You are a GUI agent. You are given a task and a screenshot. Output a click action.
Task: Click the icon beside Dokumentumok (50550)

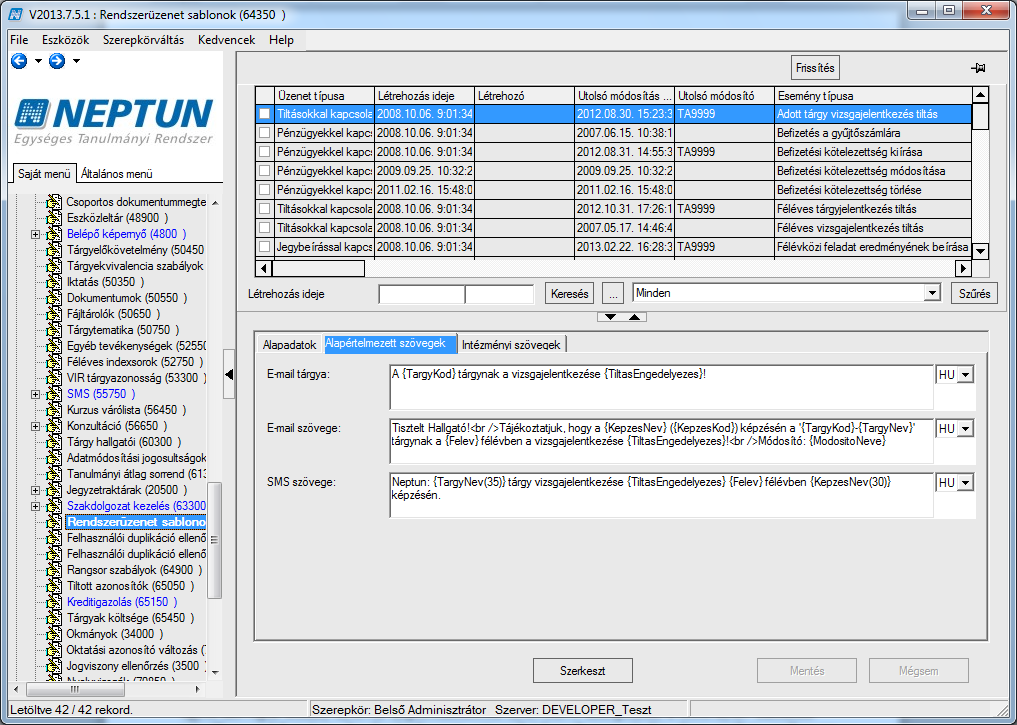pyautogui.click(x=55, y=298)
